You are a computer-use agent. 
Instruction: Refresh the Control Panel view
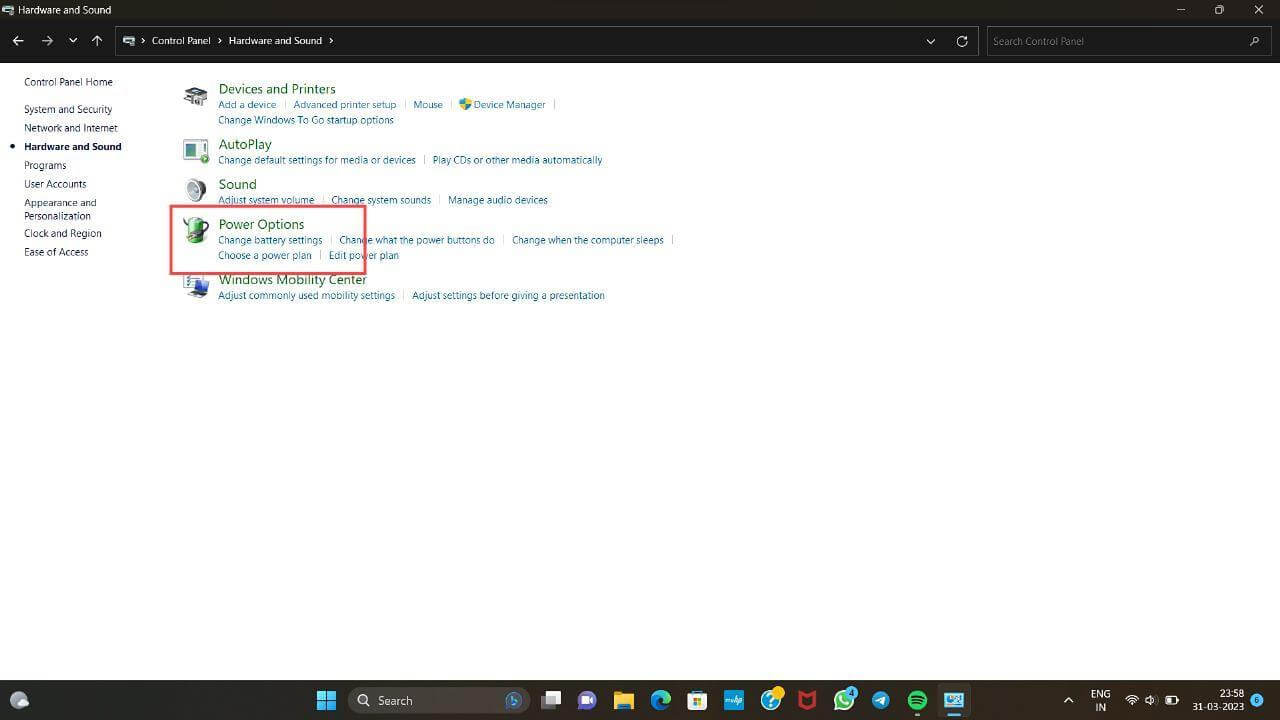pyautogui.click(x=962, y=41)
